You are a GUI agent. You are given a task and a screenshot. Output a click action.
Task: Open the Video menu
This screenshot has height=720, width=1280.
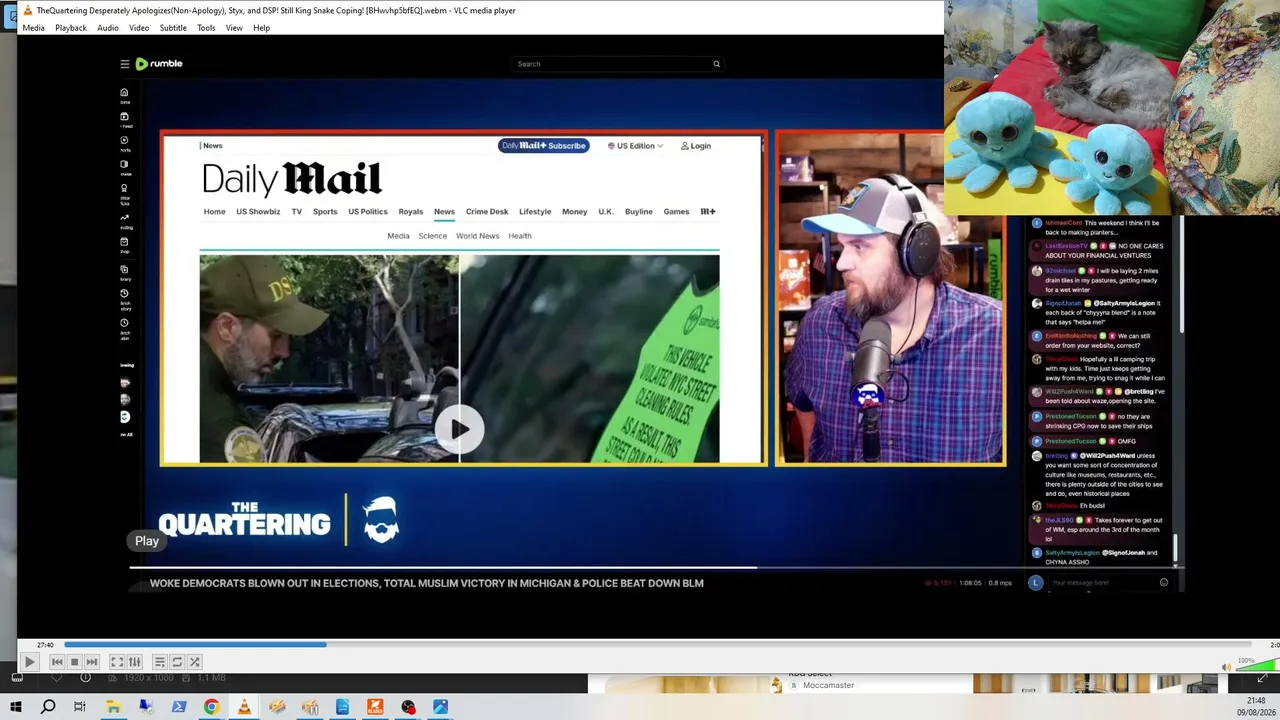[x=139, y=28]
